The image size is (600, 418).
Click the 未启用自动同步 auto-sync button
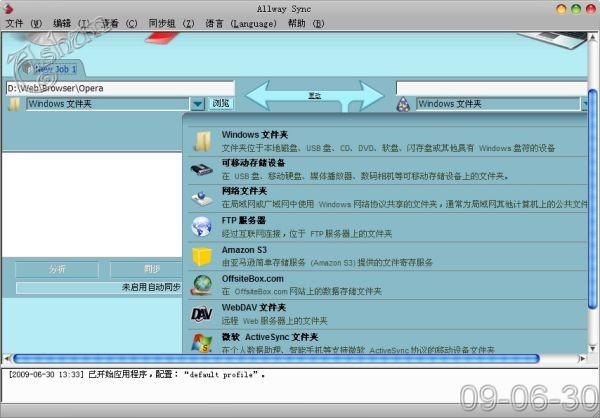coord(99,287)
